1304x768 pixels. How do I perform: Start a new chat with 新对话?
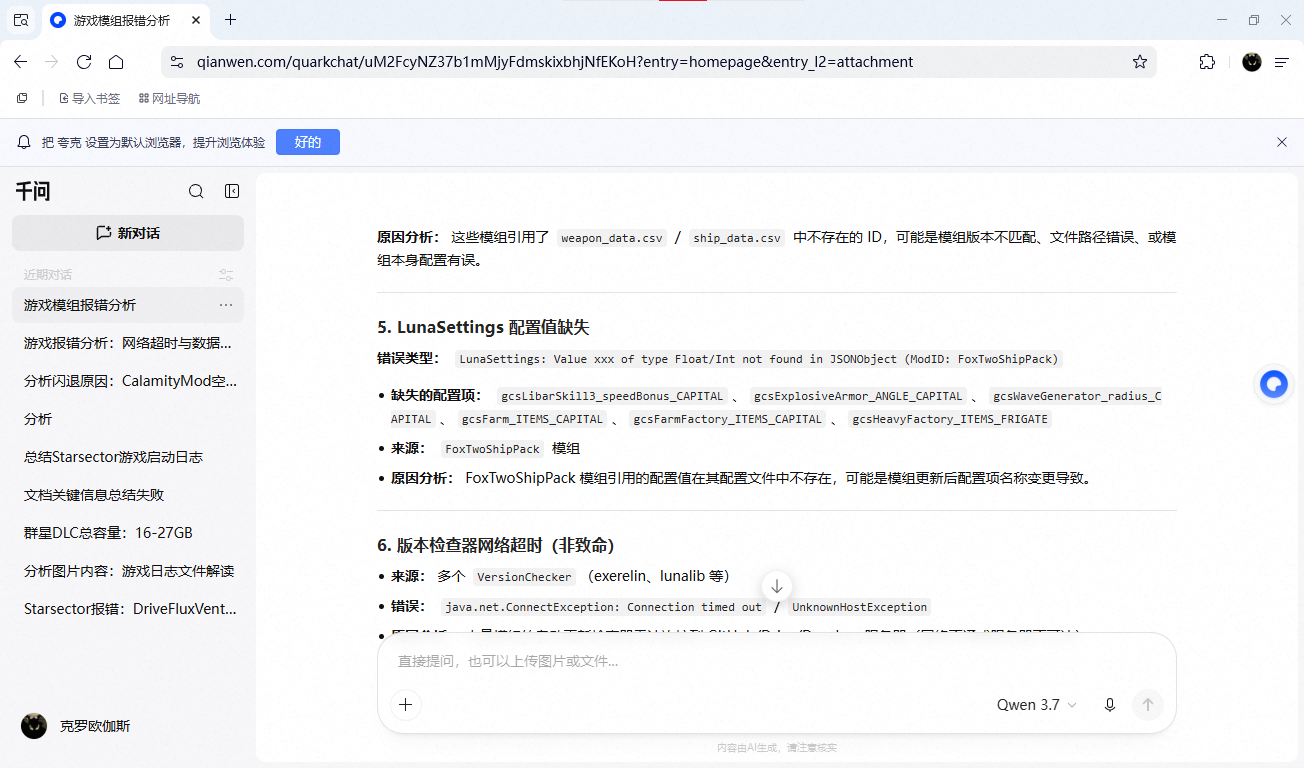tap(128, 233)
